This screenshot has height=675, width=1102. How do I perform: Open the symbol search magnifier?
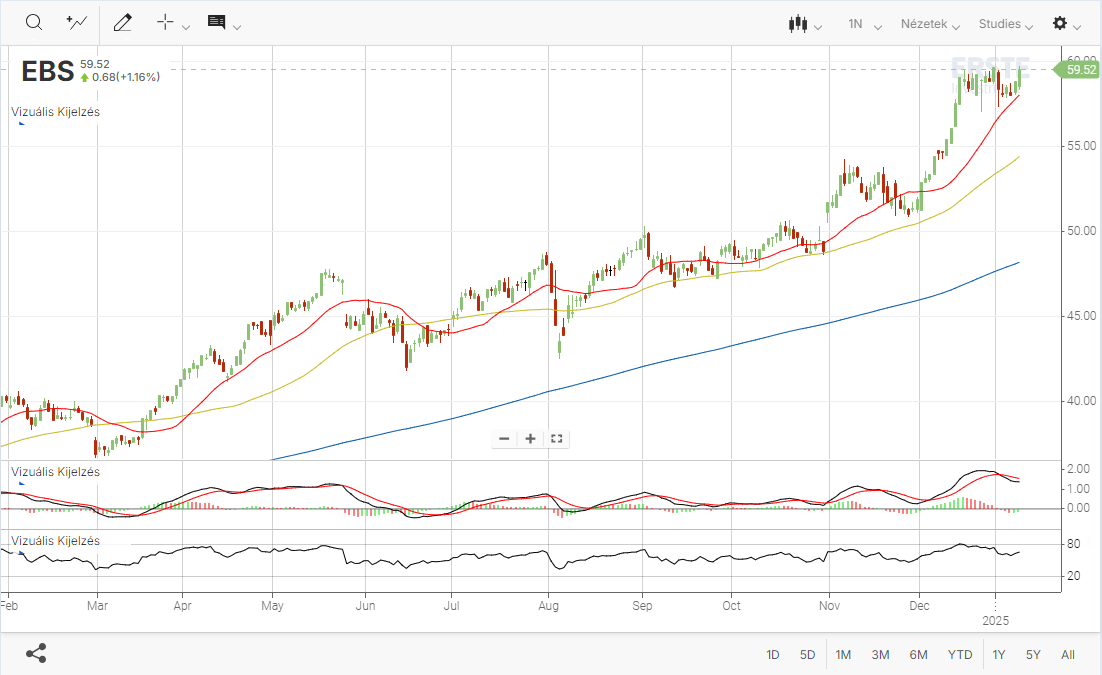[34, 22]
